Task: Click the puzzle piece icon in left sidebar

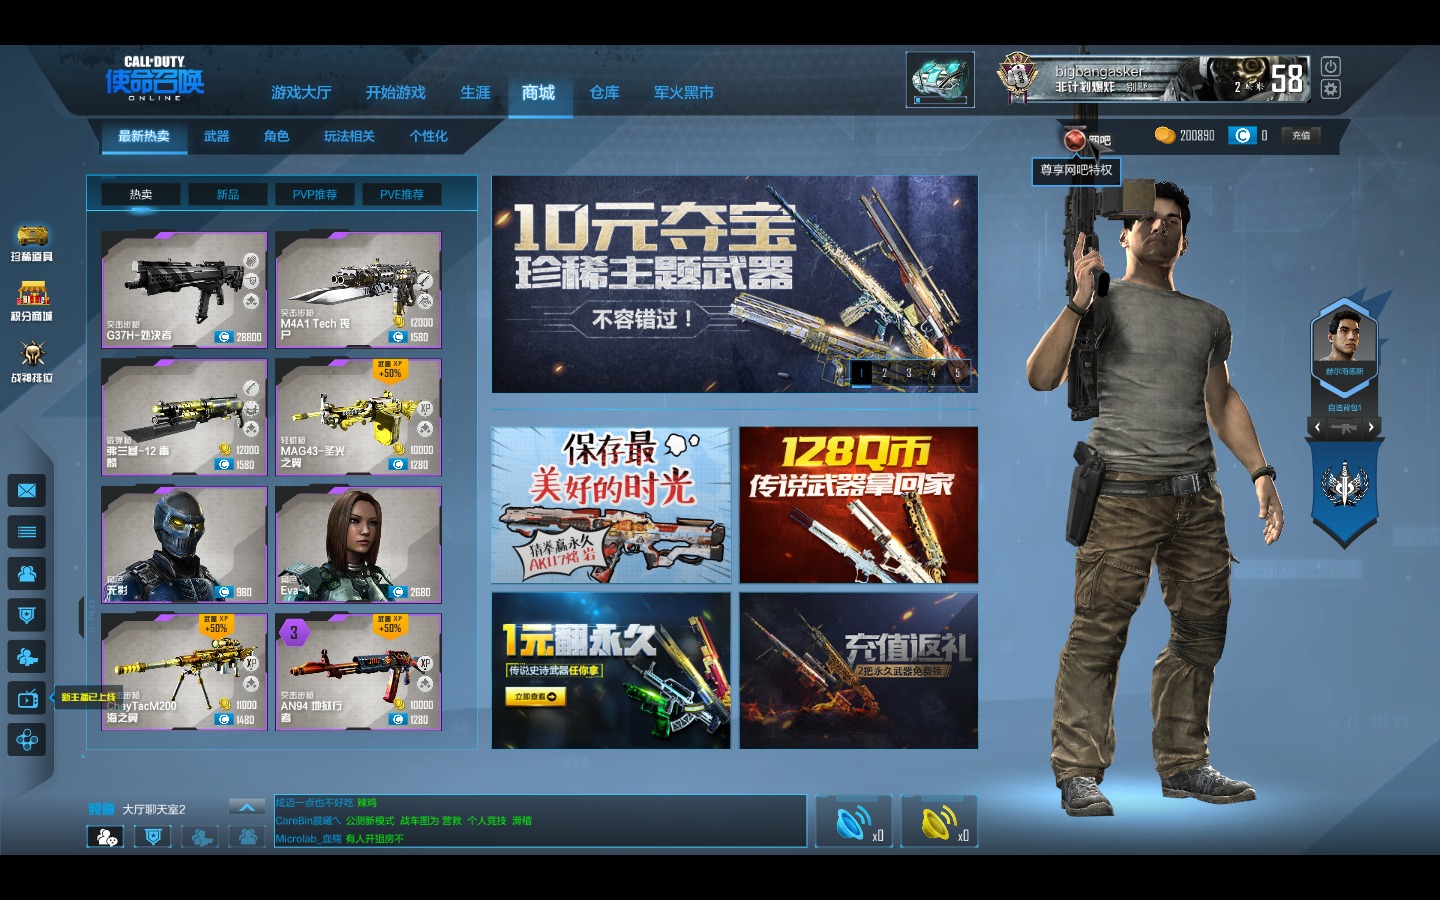Action: click(27, 657)
